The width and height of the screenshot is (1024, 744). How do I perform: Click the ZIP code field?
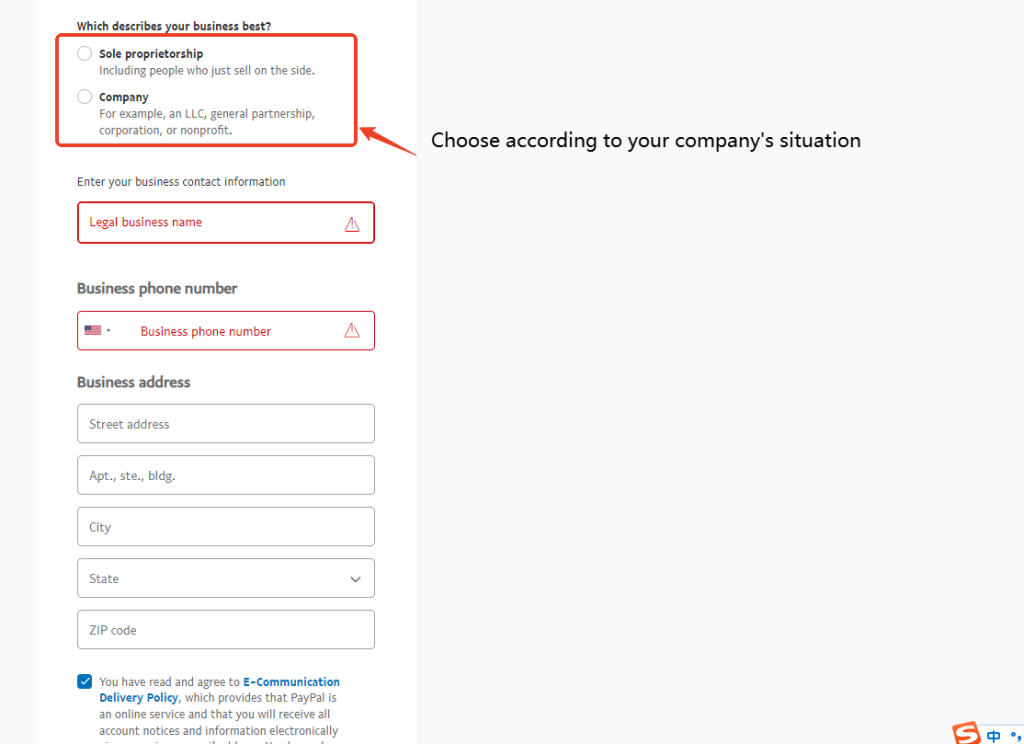[x=225, y=629]
